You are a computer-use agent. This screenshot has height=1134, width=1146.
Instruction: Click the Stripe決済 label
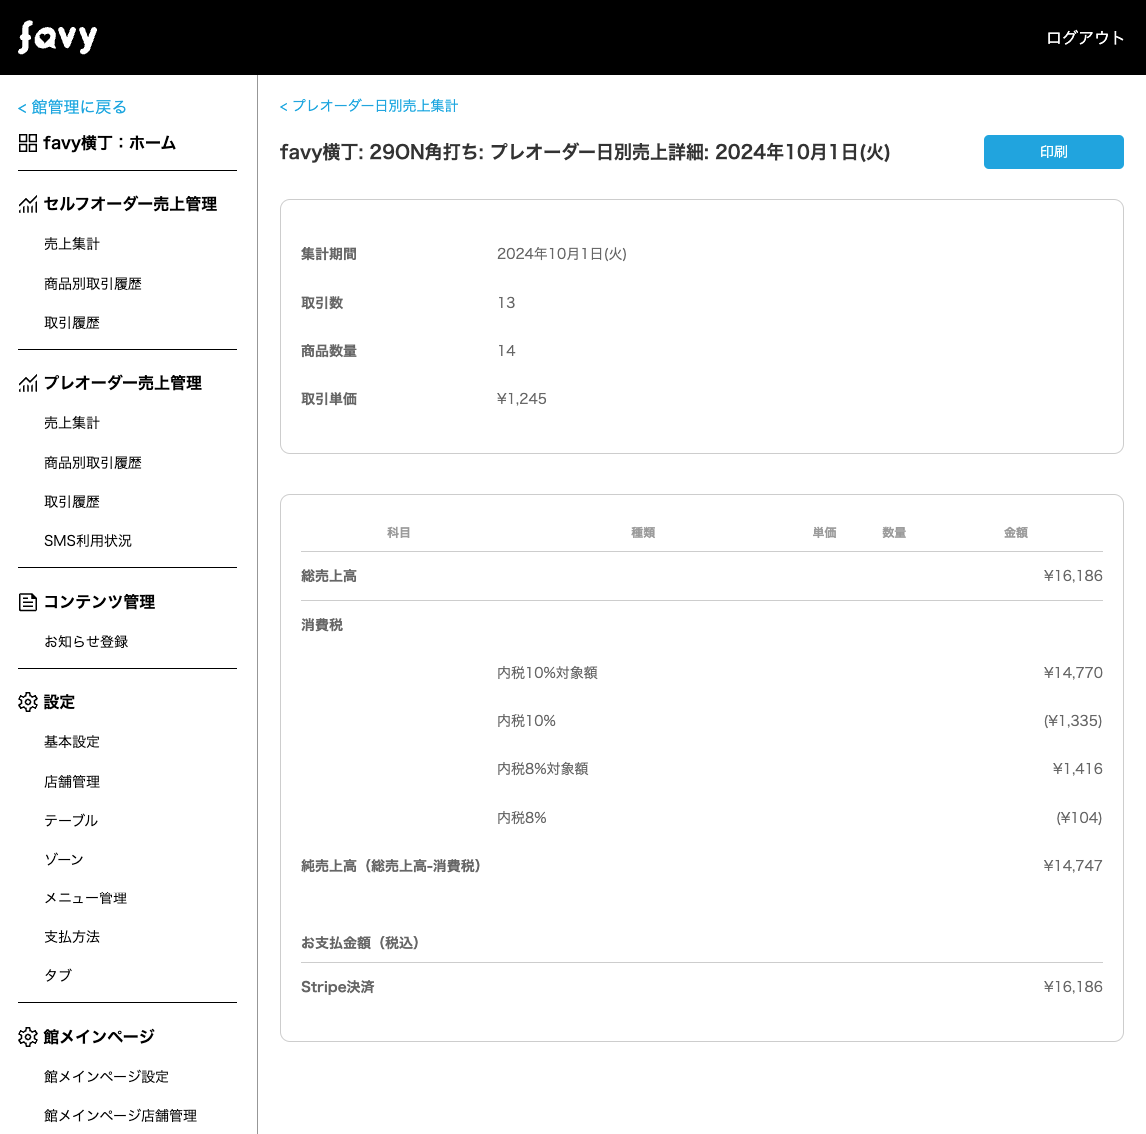pyautogui.click(x=338, y=987)
